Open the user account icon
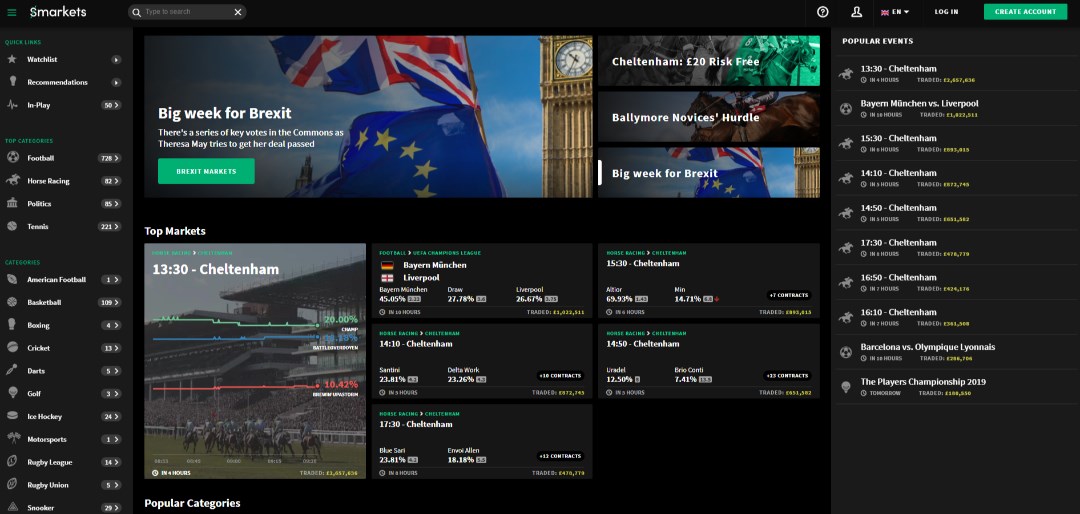This screenshot has width=1080, height=514. pos(856,12)
